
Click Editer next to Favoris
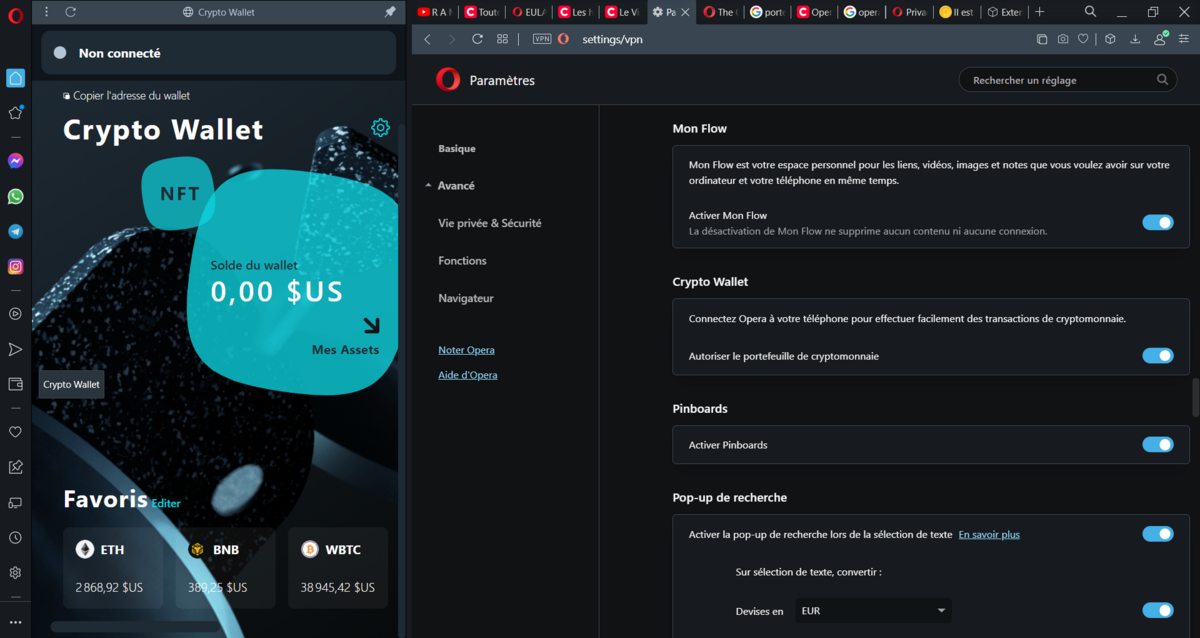coord(166,503)
